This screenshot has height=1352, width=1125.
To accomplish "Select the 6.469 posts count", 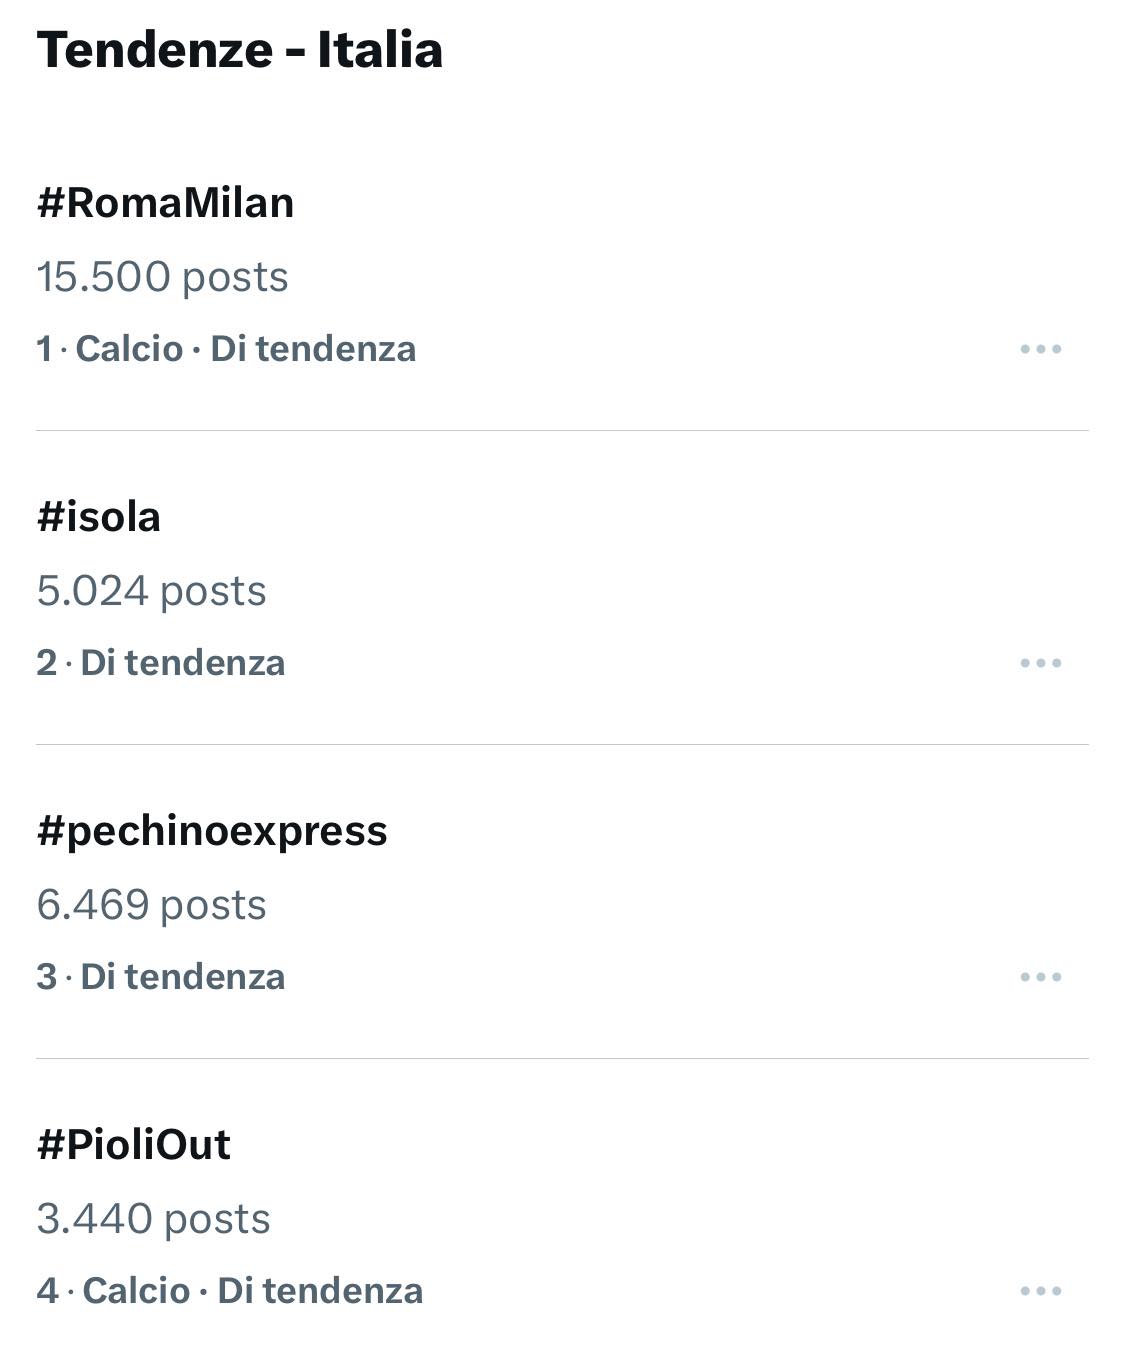I will 151,905.
